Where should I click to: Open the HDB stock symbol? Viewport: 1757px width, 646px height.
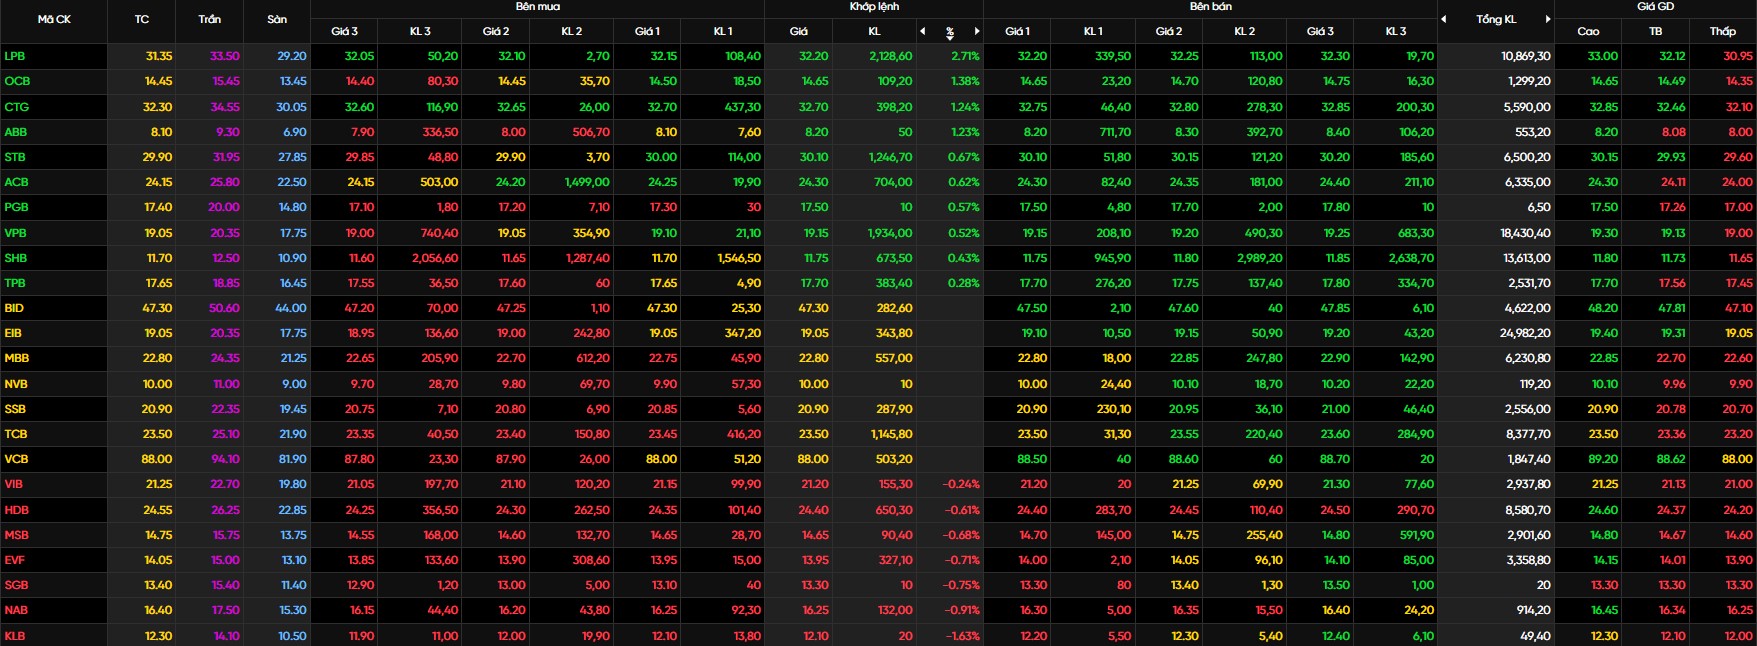point(16,510)
